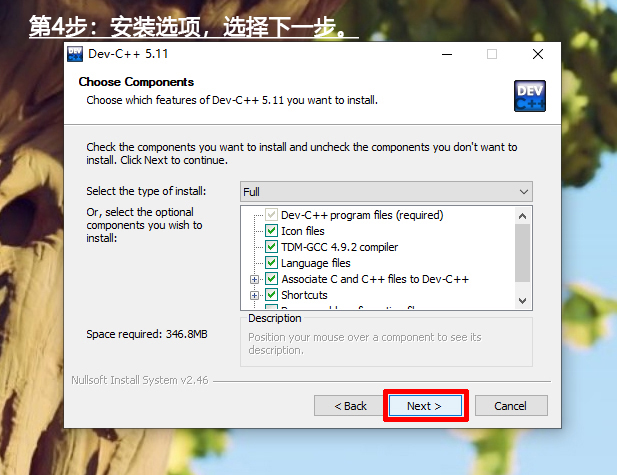Toggle the Shortcuts checkbox
Screen dimensions: 617x475
coord(271,295)
